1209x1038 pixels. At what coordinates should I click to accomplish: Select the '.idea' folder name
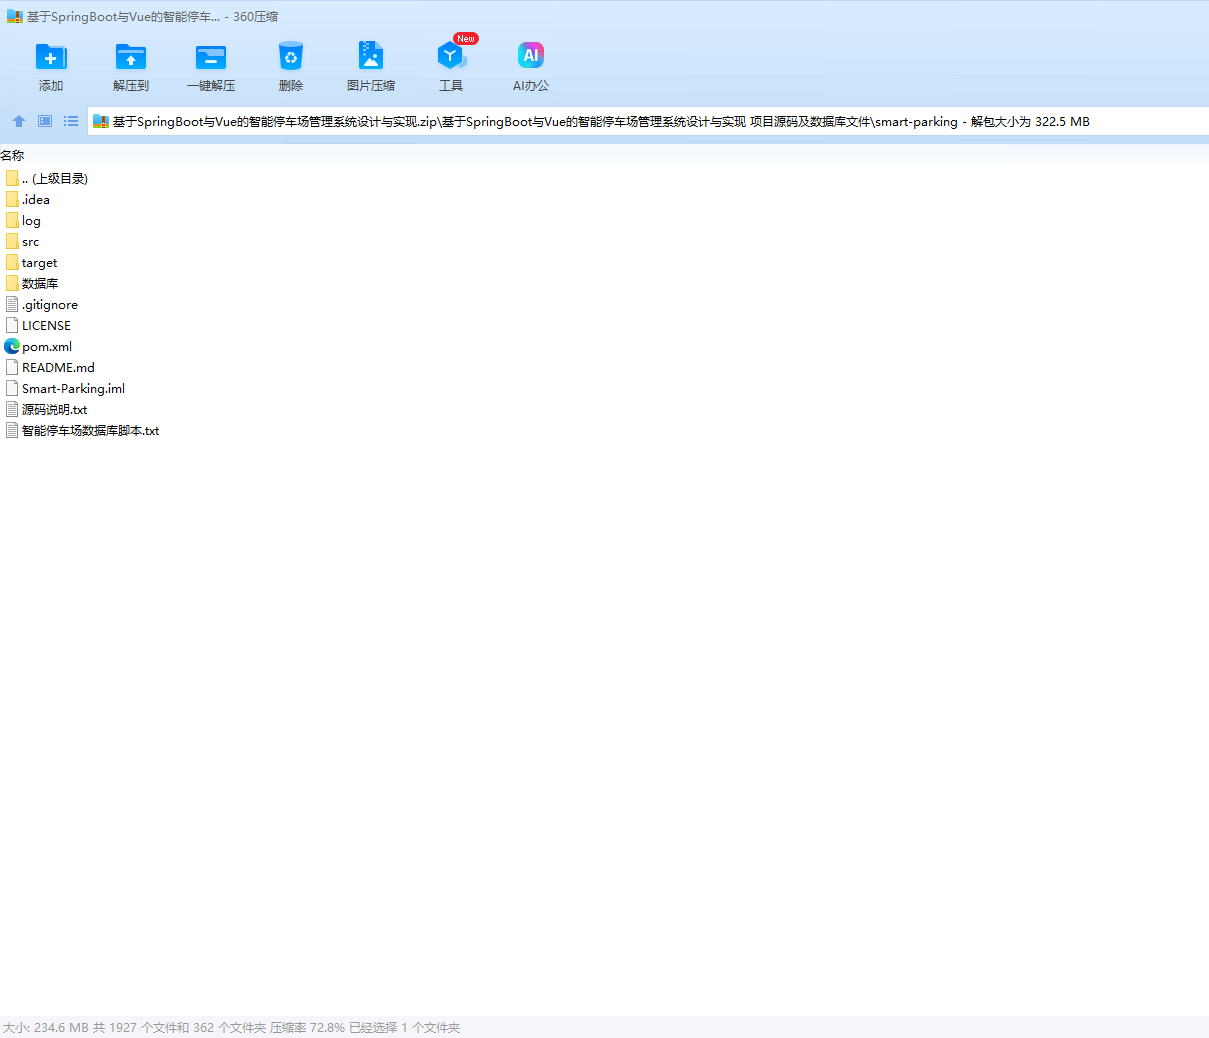click(36, 200)
